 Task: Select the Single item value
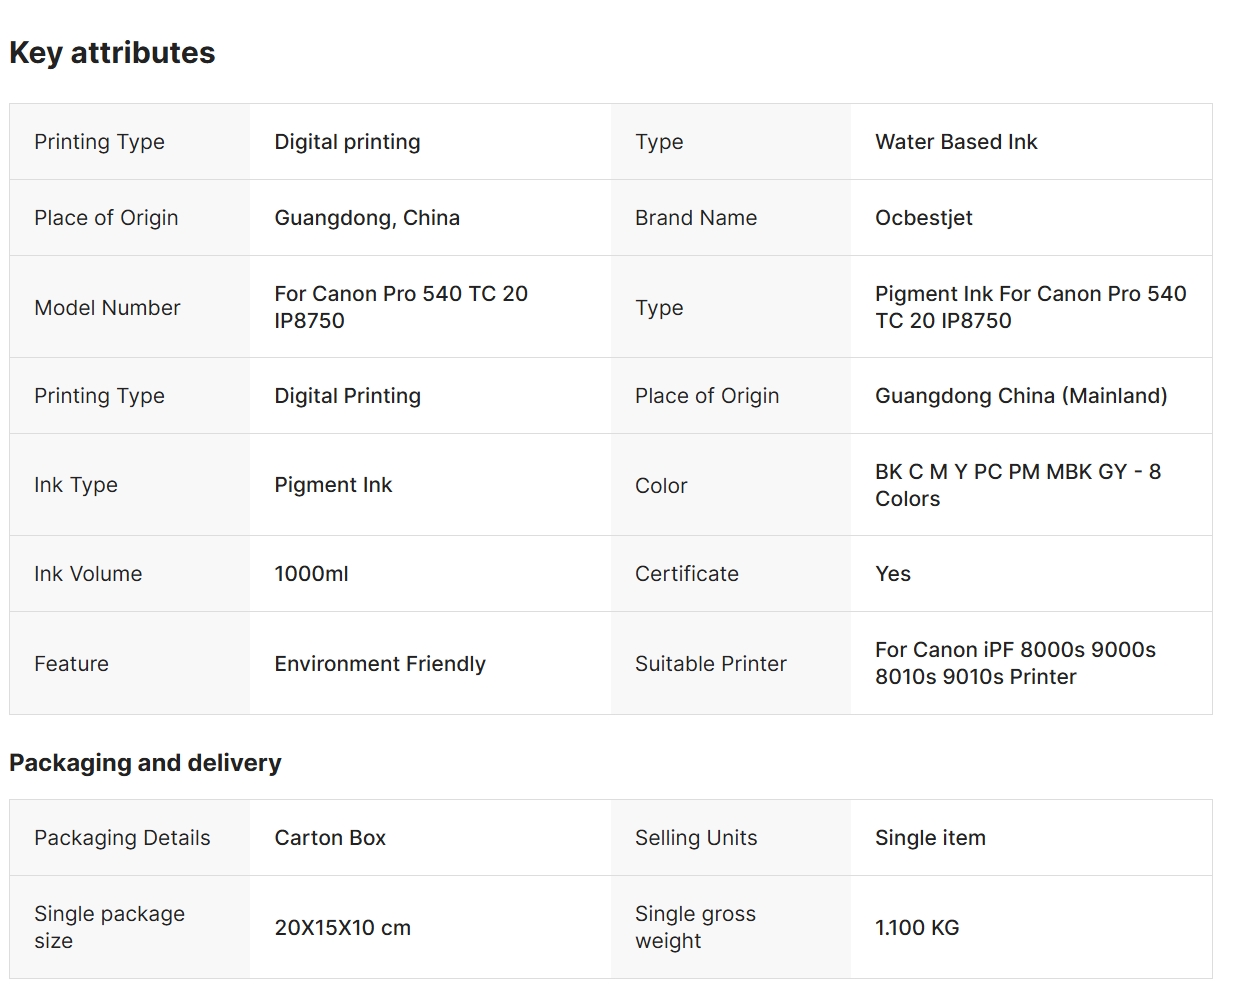tap(930, 838)
